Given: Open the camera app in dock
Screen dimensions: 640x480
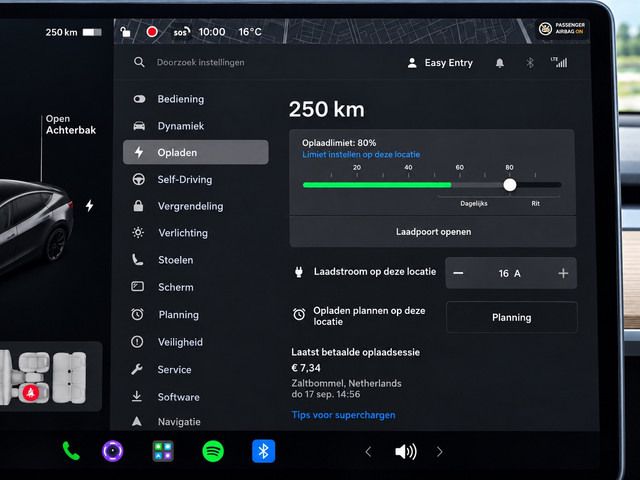Looking at the screenshot, I should point(113,451).
